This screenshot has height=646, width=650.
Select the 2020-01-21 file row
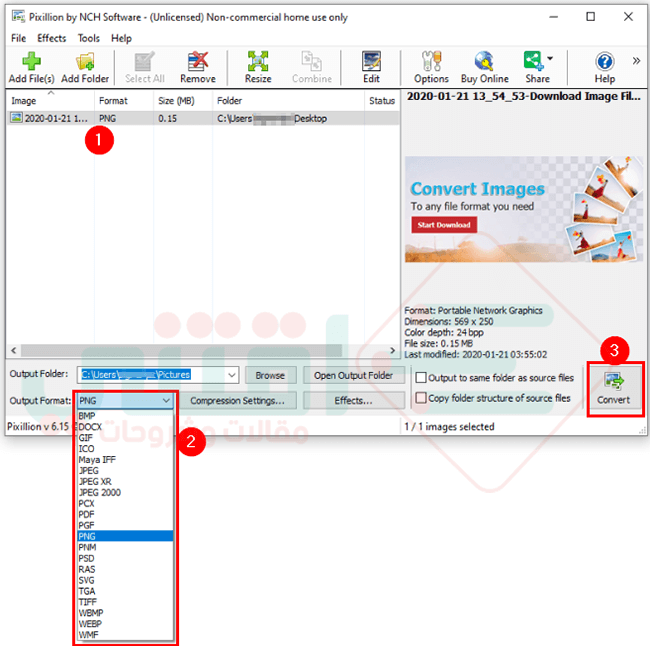pyautogui.click(x=203, y=118)
